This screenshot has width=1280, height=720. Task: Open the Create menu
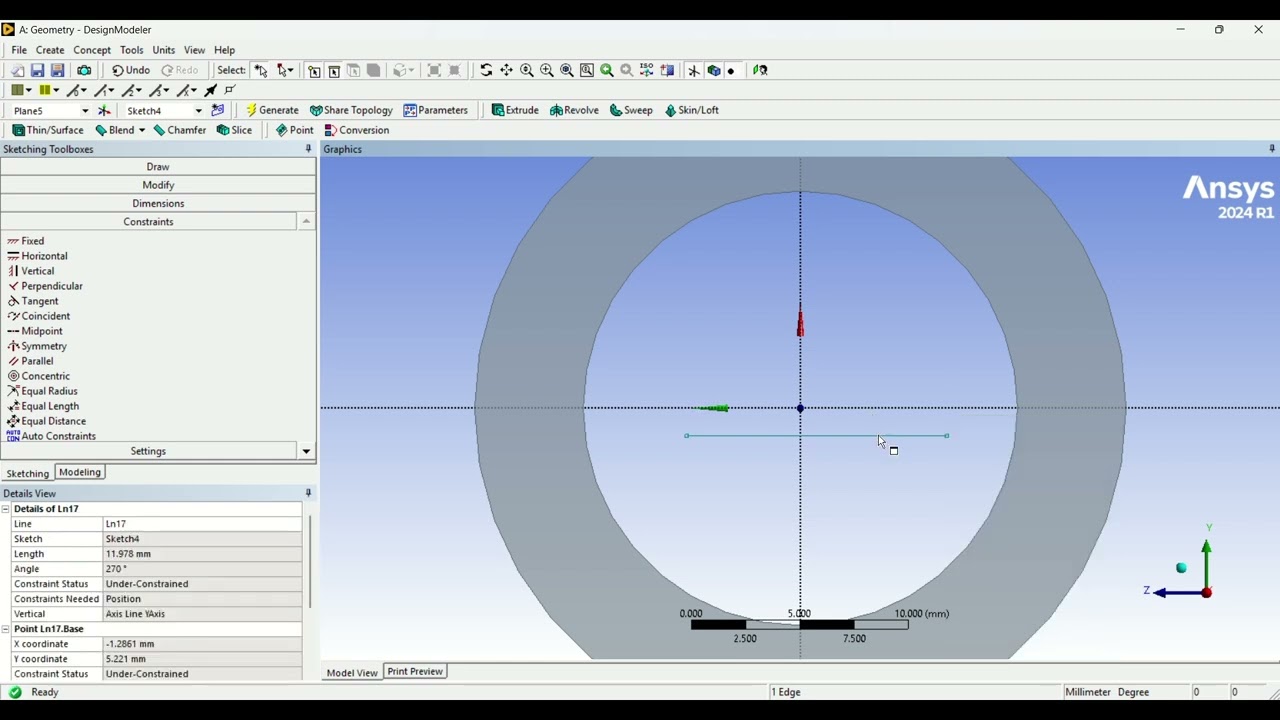[50, 50]
